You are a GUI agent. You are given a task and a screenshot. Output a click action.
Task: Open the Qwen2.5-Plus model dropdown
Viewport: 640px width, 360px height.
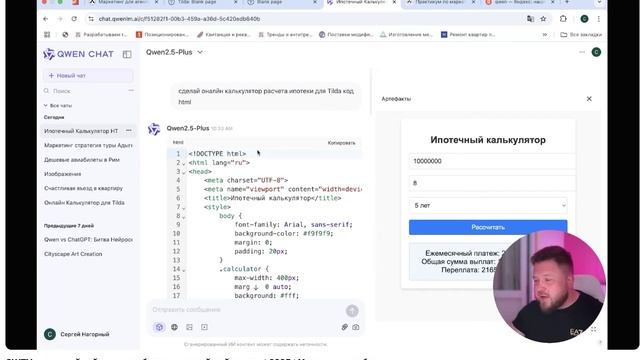(174, 52)
